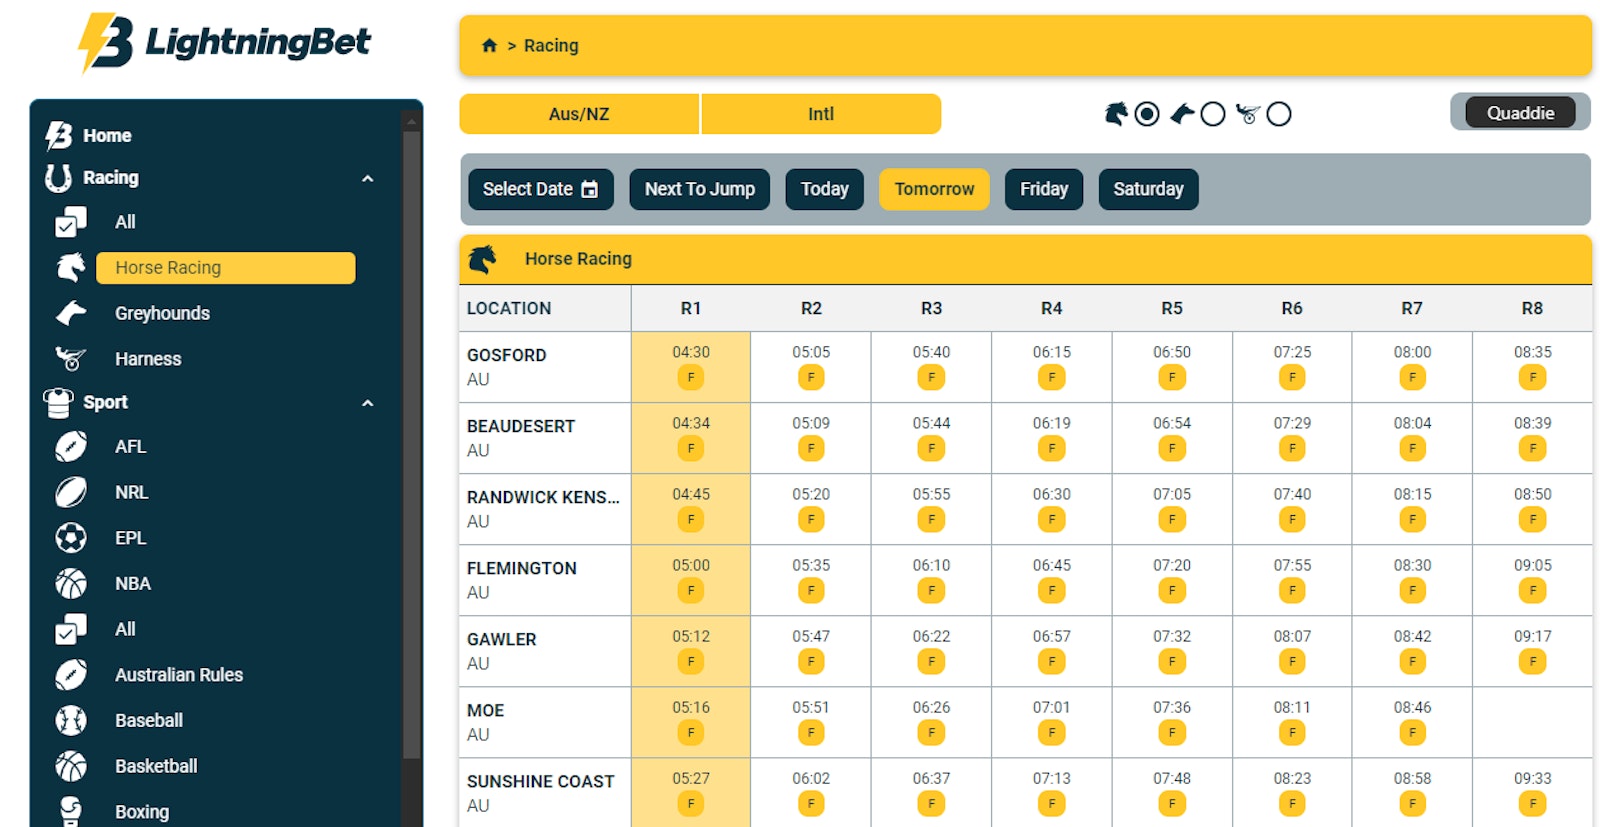This screenshot has height=827, width=1600.
Task: Collapse the Racing sidebar section
Action: point(367,179)
